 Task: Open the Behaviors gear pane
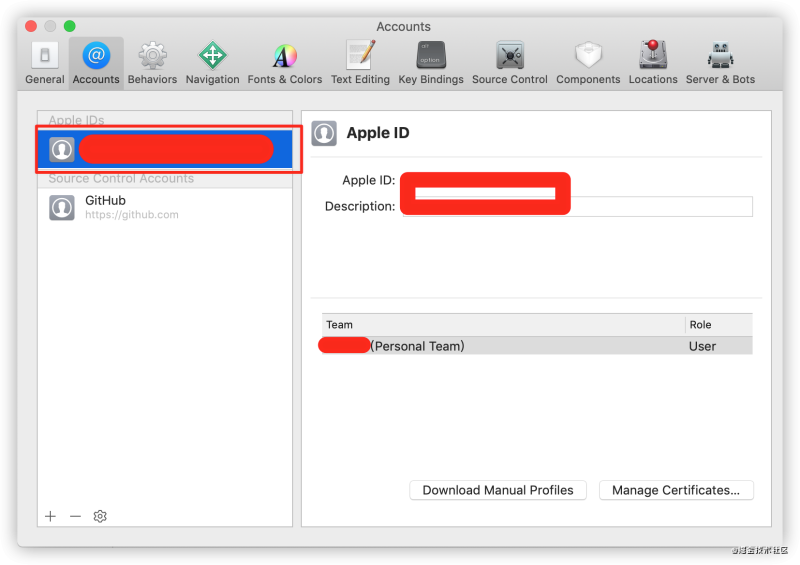click(152, 63)
